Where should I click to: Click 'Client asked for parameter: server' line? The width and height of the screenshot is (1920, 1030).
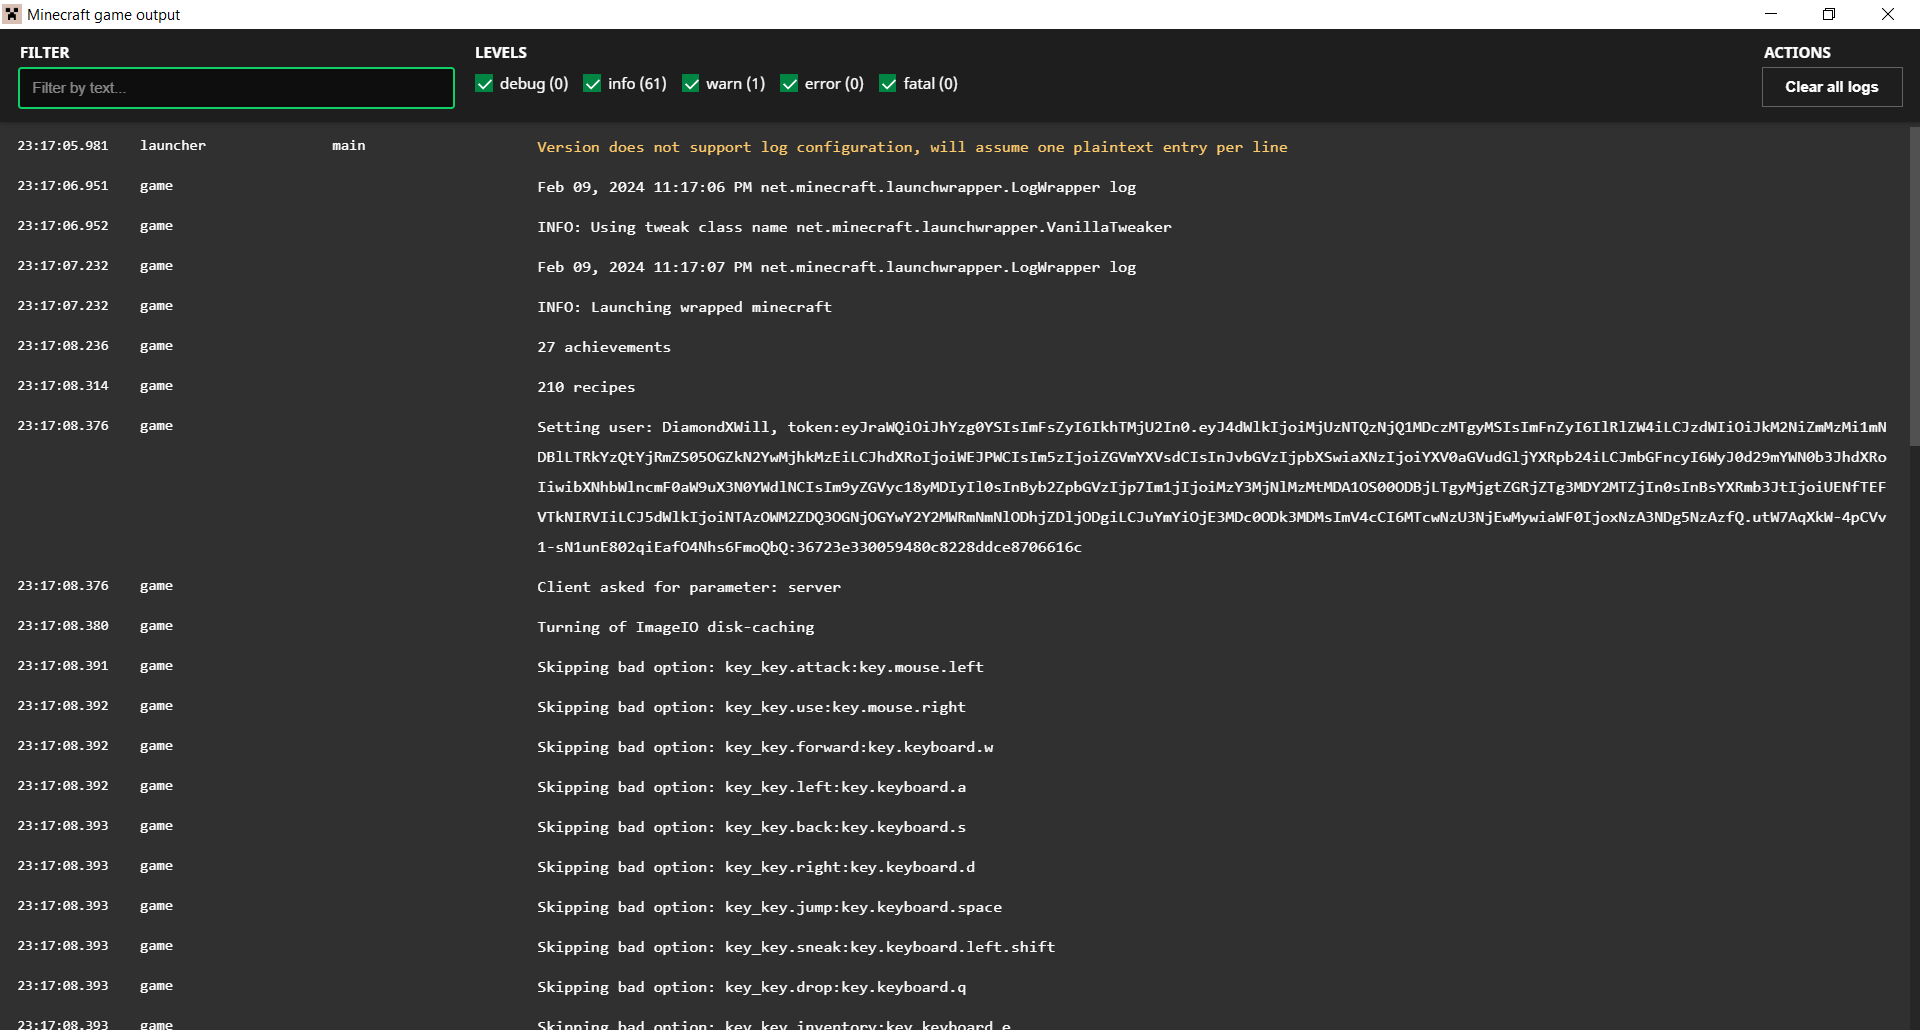point(688,587)
